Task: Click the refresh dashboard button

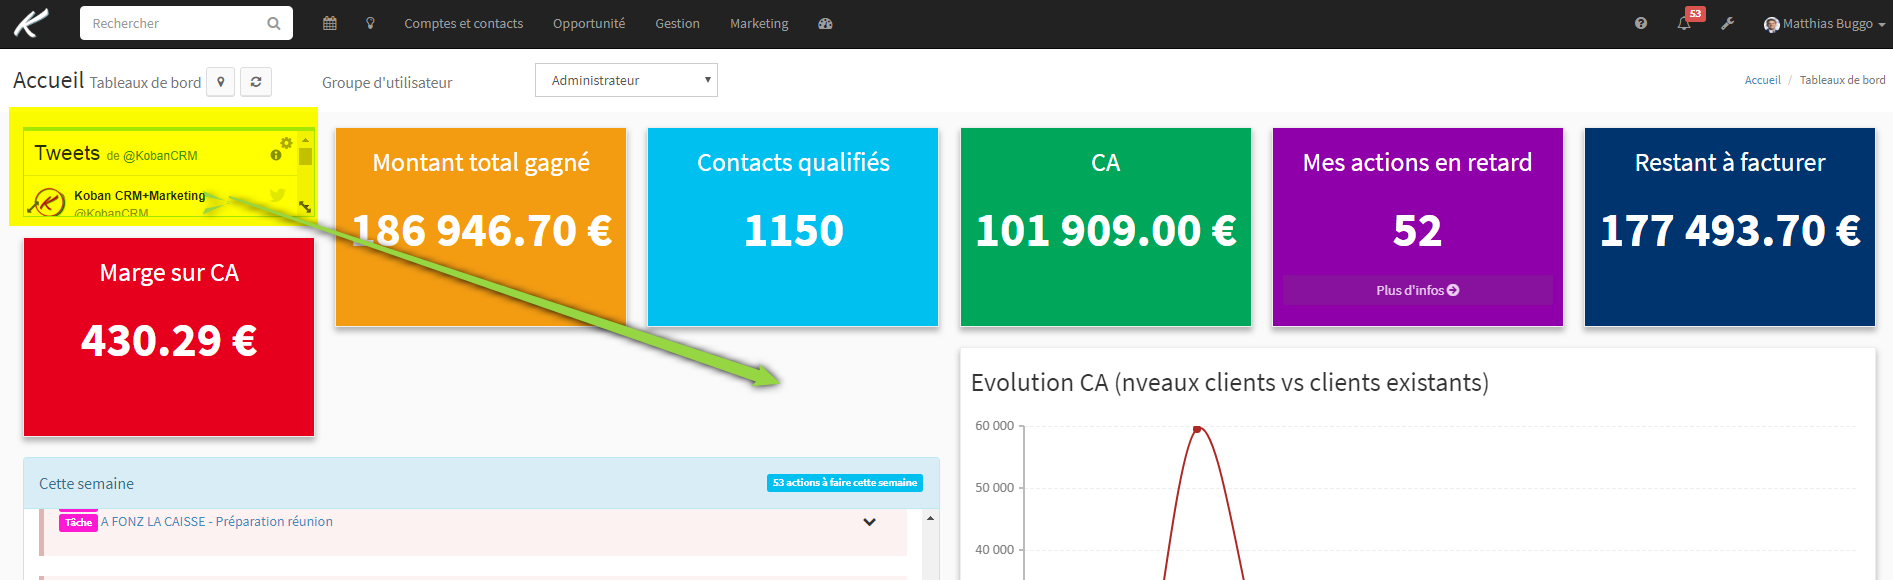Action: [256, 82]
